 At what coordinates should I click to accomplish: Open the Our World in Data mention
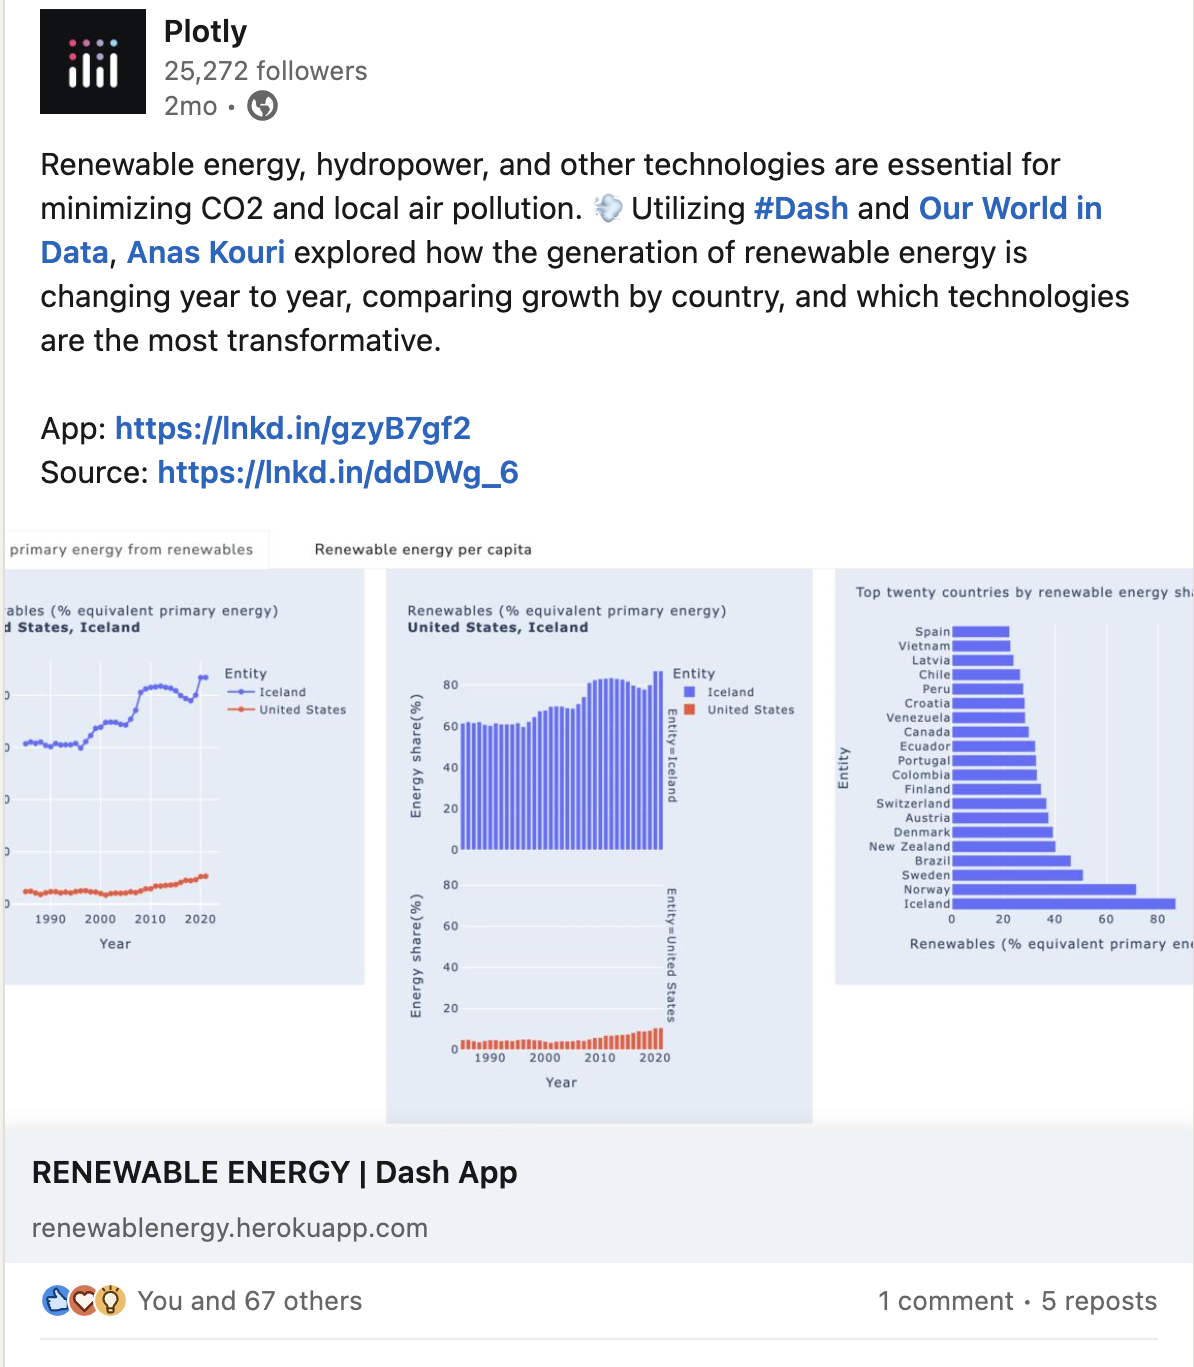571,230
